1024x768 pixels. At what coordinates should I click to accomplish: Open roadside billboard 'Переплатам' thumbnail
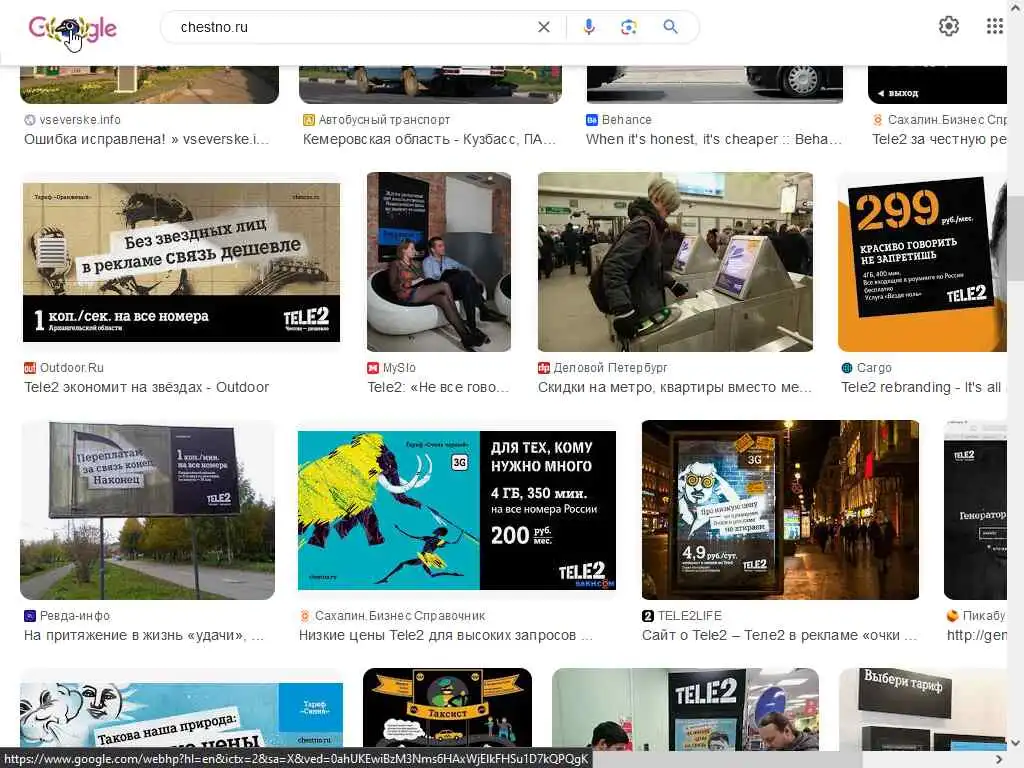pyautogui.click(x=148, y=510)
